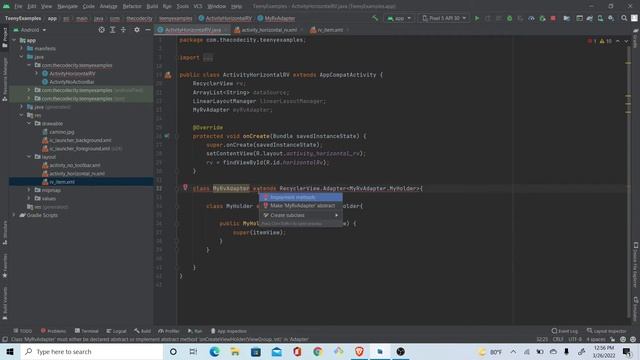Viewport: 640px width, 360px height.
Task: Open Microsoft Edge from taskbar
Action: coord(214,351)
